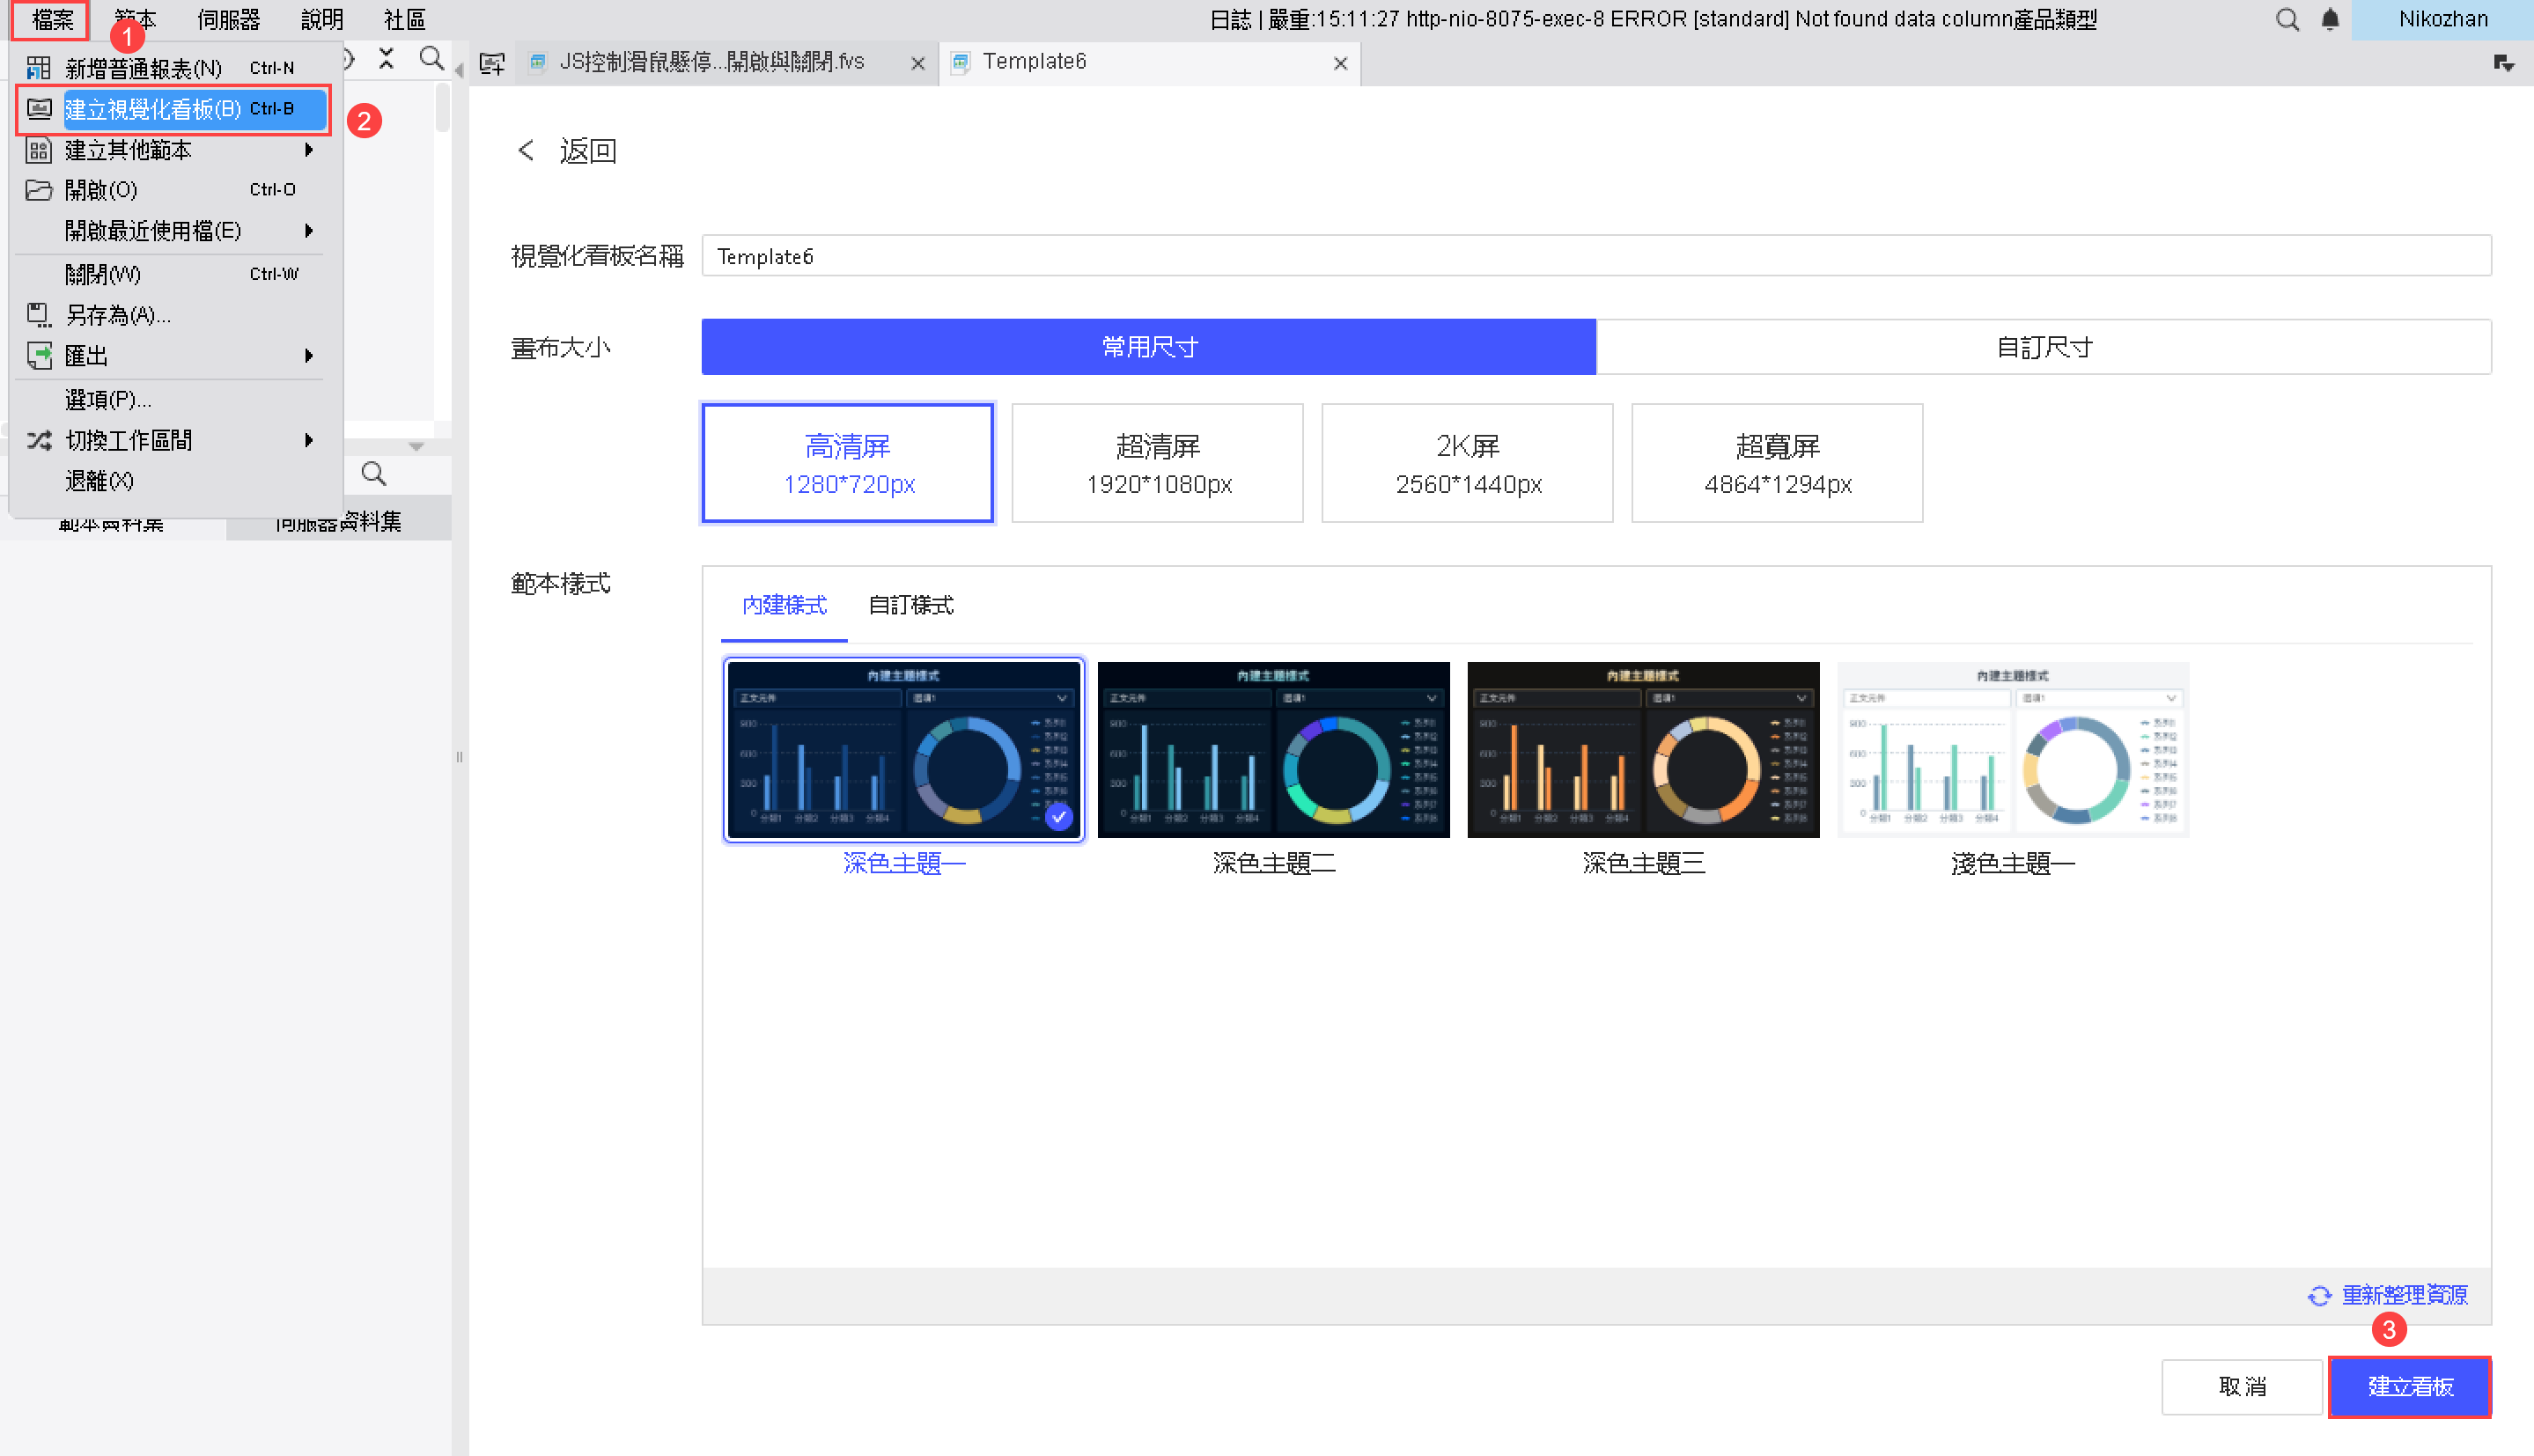Viewport: 2534px width, 1456px height.
Task: Click the search magnifier icon in top bar
Action: [2286, 19]
